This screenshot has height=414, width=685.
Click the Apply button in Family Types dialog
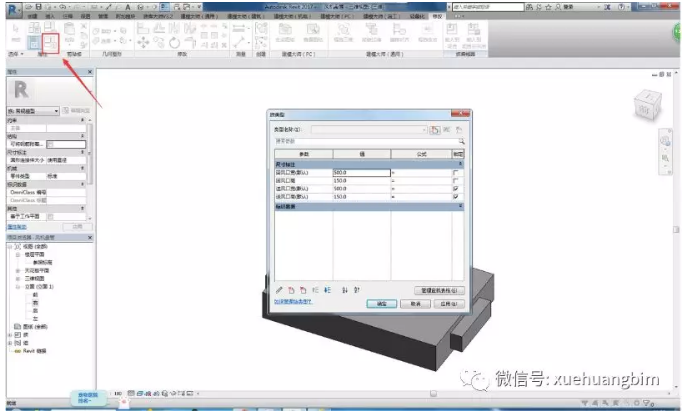tap(449, 304)
